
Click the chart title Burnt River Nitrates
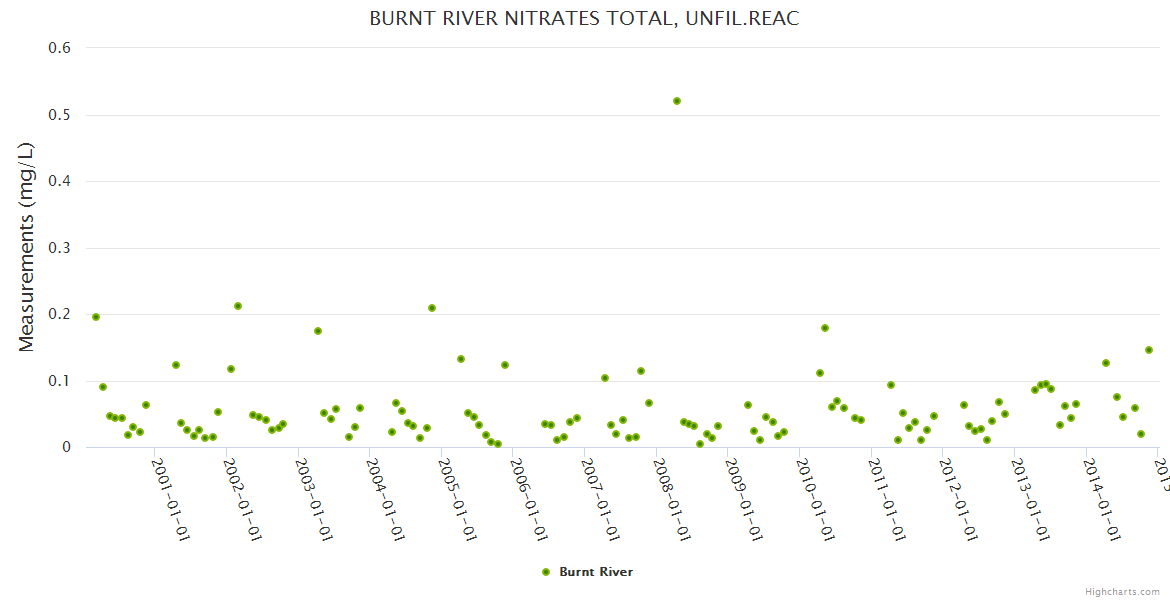tap(584, 19)
